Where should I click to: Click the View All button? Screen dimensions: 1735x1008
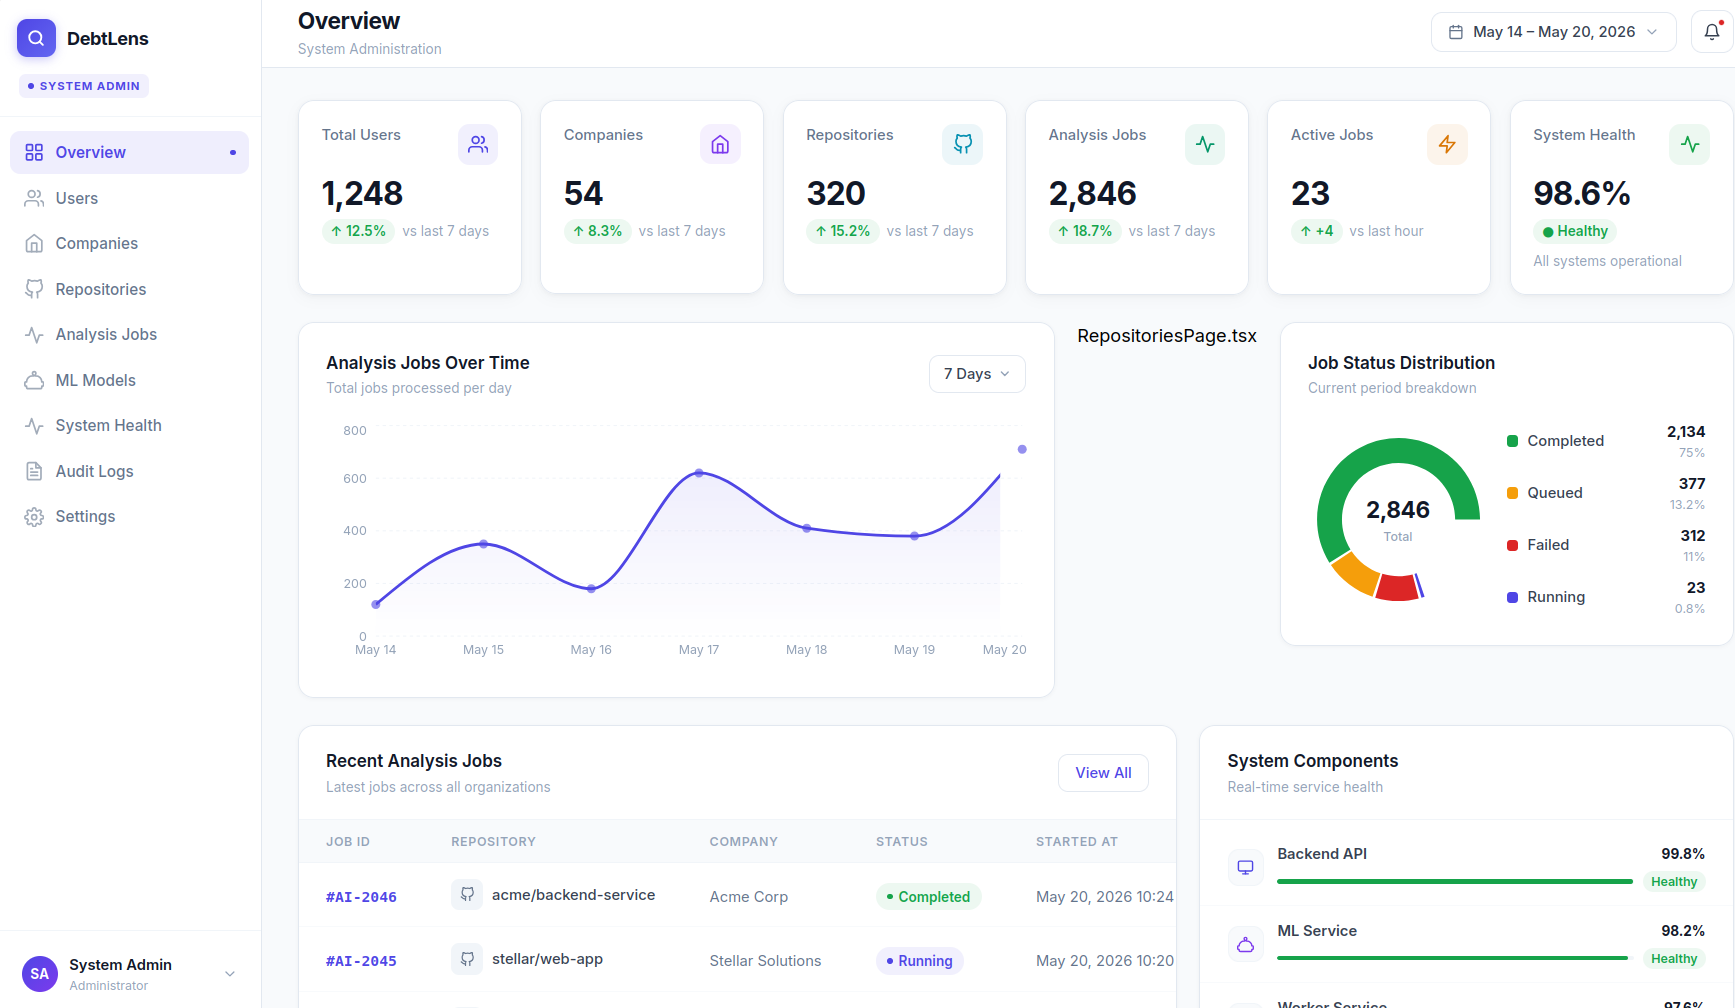coord(1103,773)
